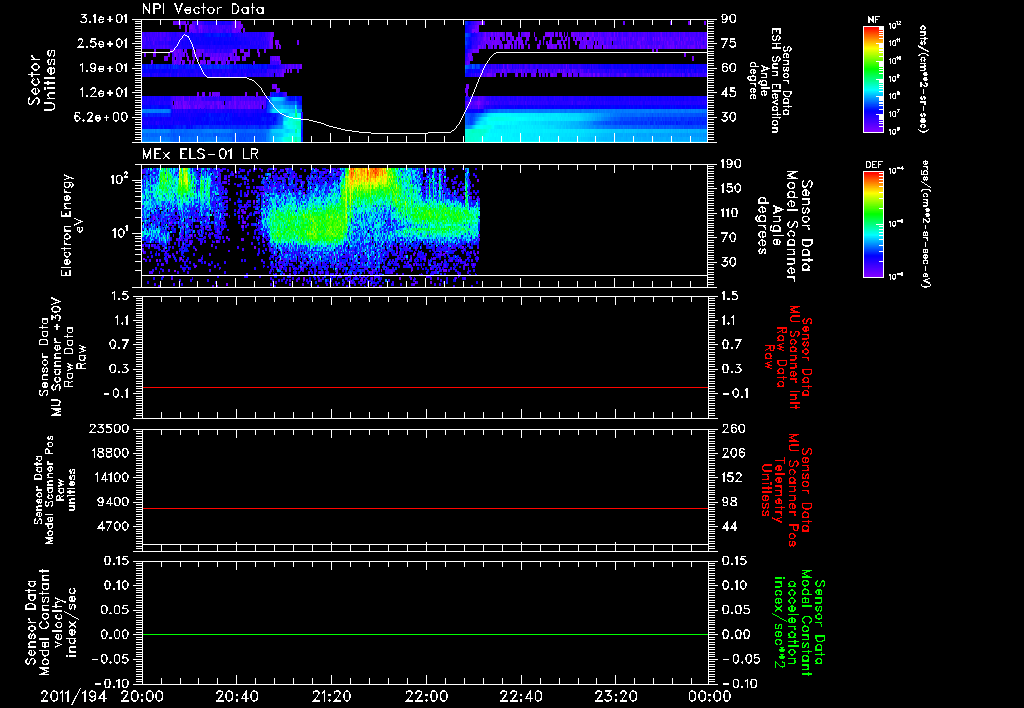Click the 44 telemetry tick label
Image resolution: width=1024 pixels, height=708 pixels.
[729, 526]
